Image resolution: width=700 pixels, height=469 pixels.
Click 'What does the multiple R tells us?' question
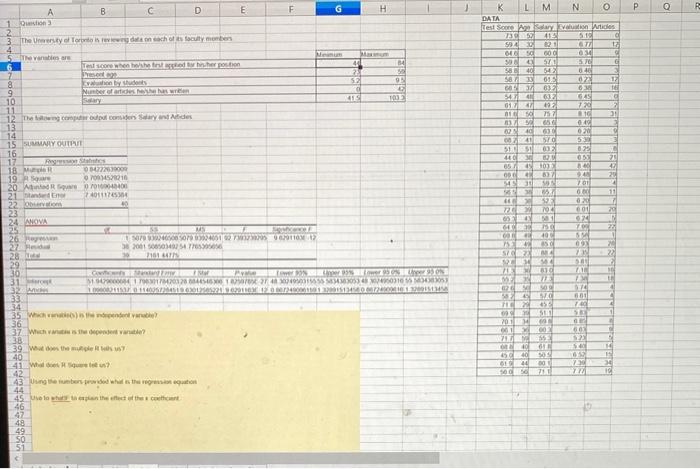(x=77, y=348)
